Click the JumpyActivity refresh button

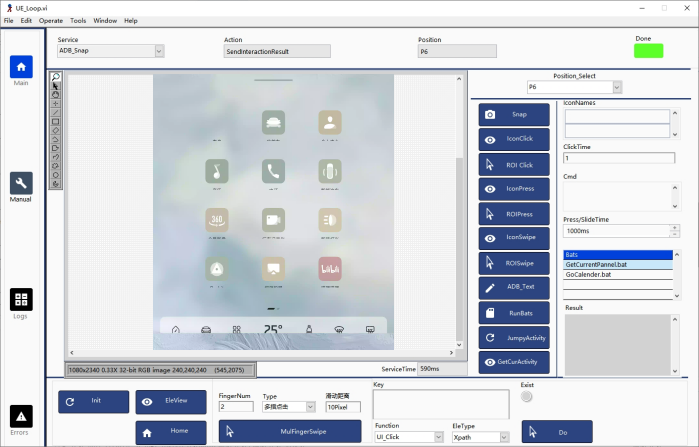coord(514,337)
